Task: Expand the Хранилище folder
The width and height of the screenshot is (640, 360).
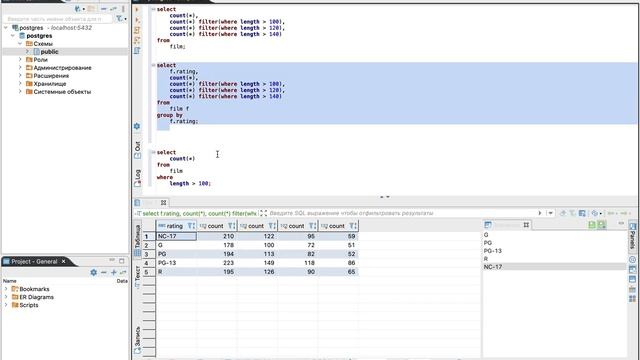Action: [20, 84]
